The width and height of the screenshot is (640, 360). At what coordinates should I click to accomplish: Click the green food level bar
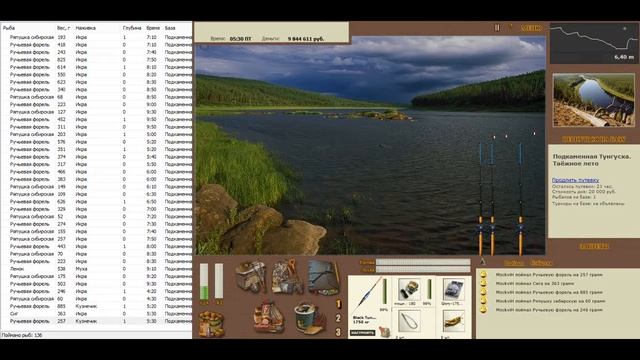pos(204,281)
